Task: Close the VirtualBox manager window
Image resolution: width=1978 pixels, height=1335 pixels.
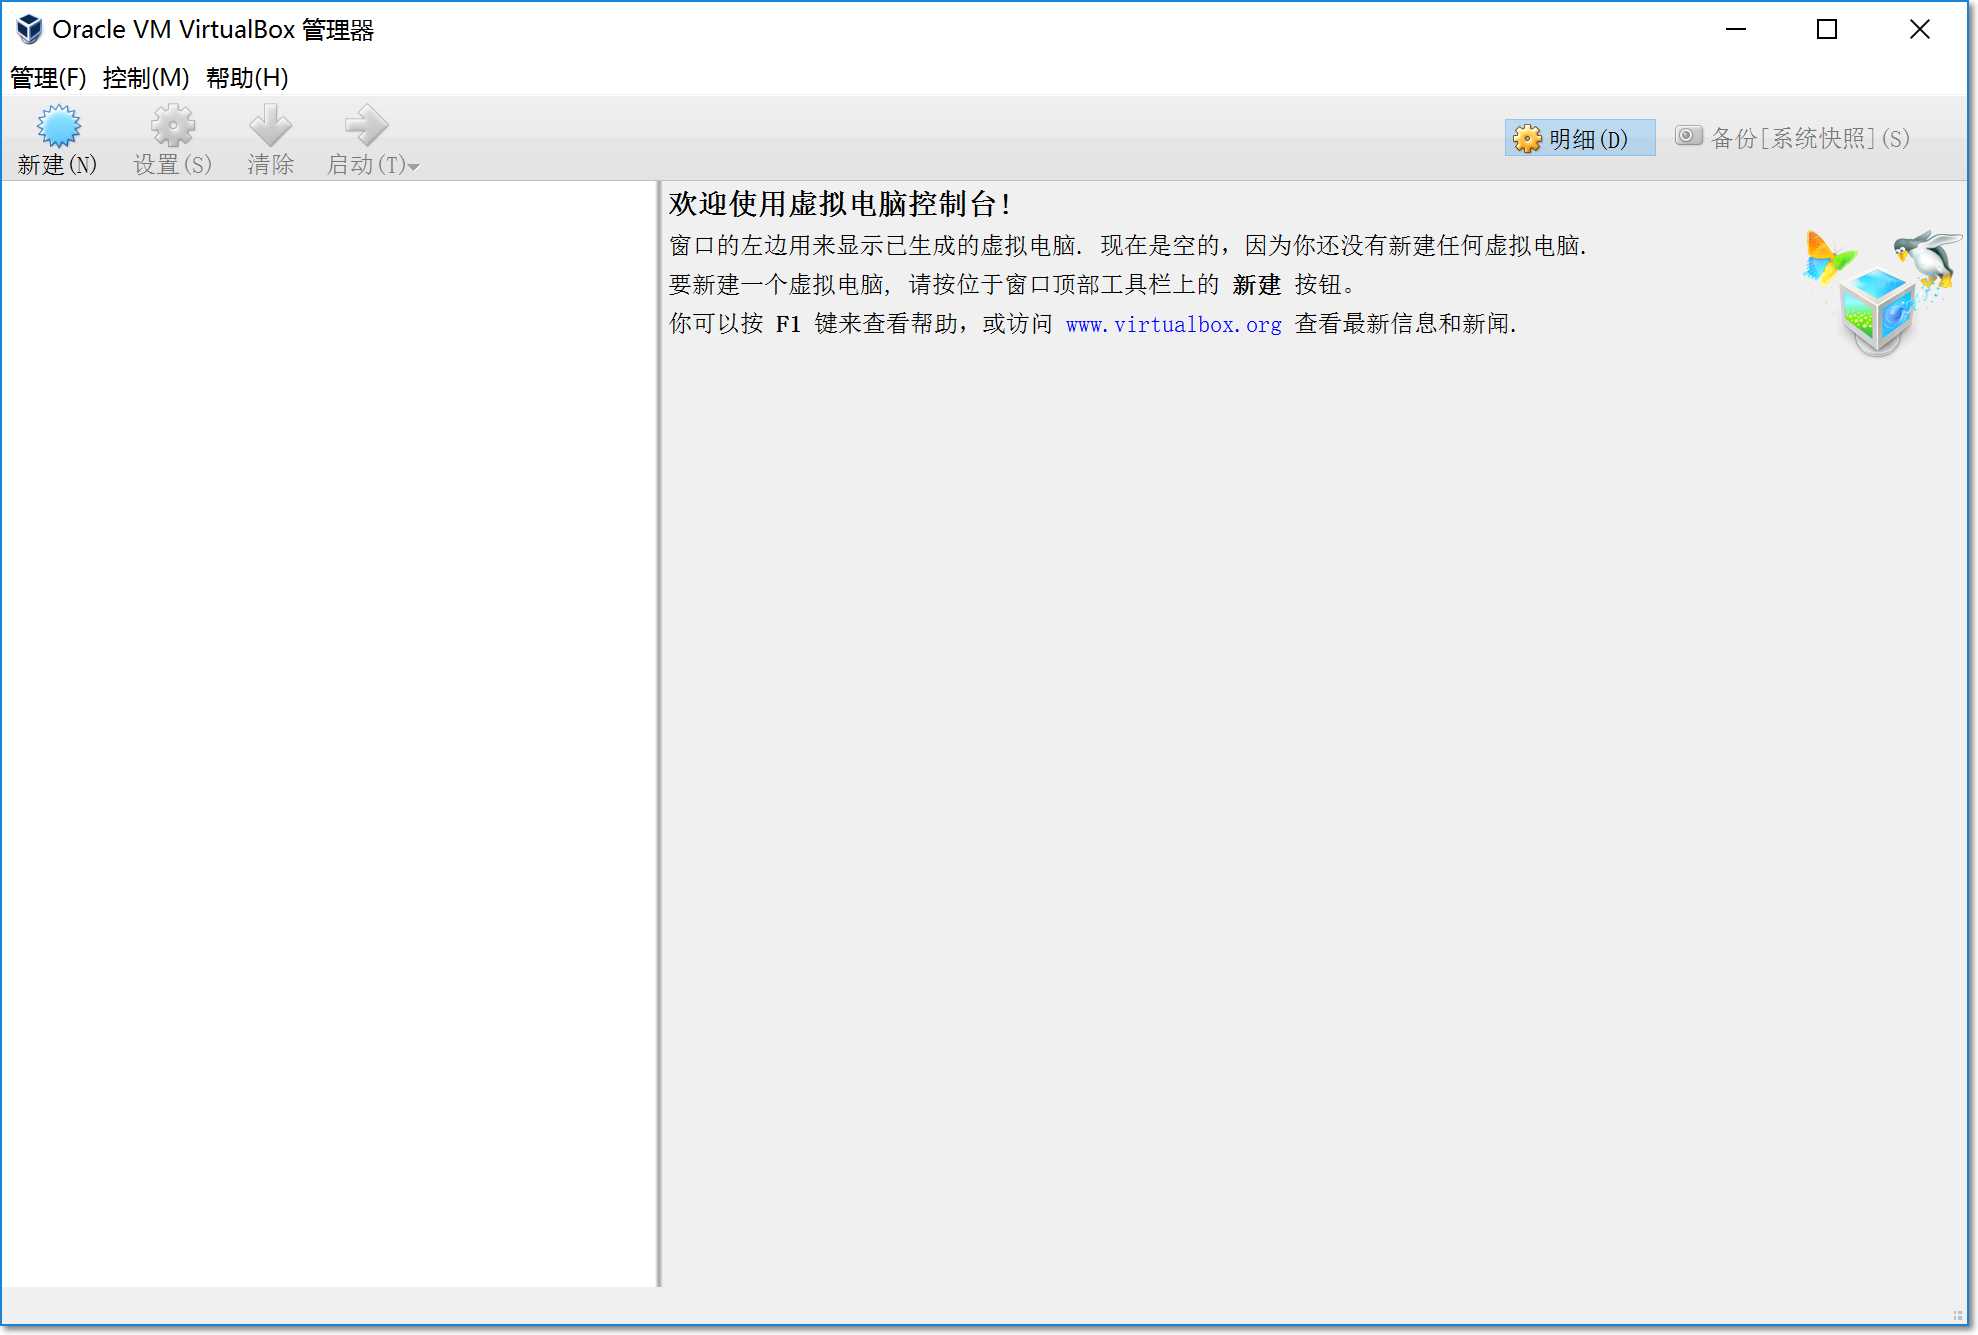Action: (x=1919, y=30)
